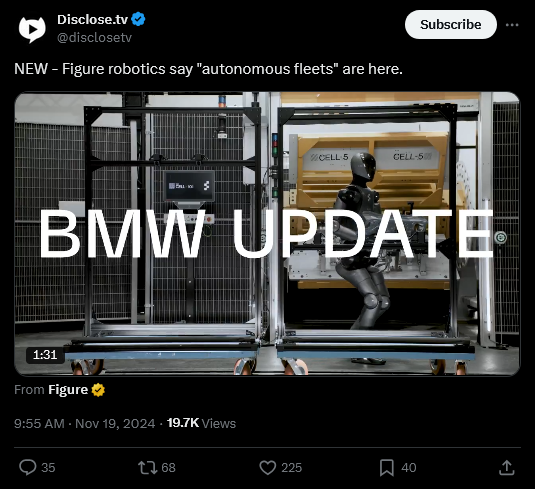Open the reply comment icon
535x489 pixels.
click(x=28, y=467)
